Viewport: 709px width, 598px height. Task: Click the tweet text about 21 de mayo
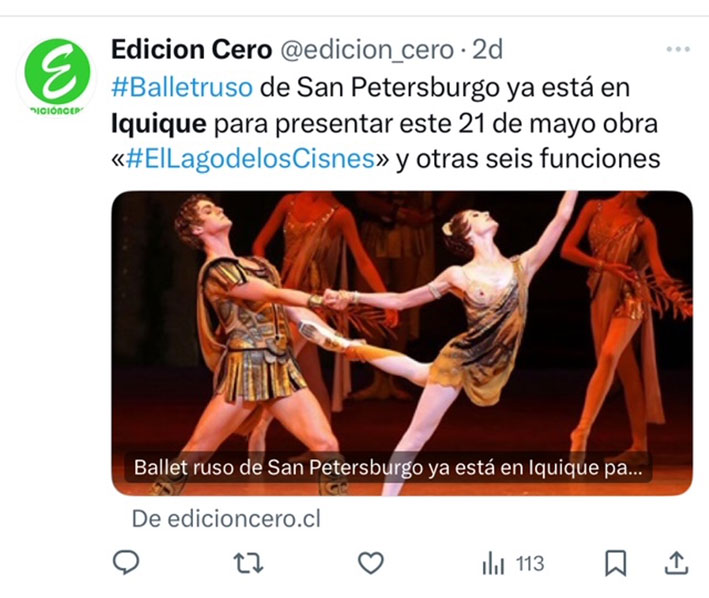384,123
